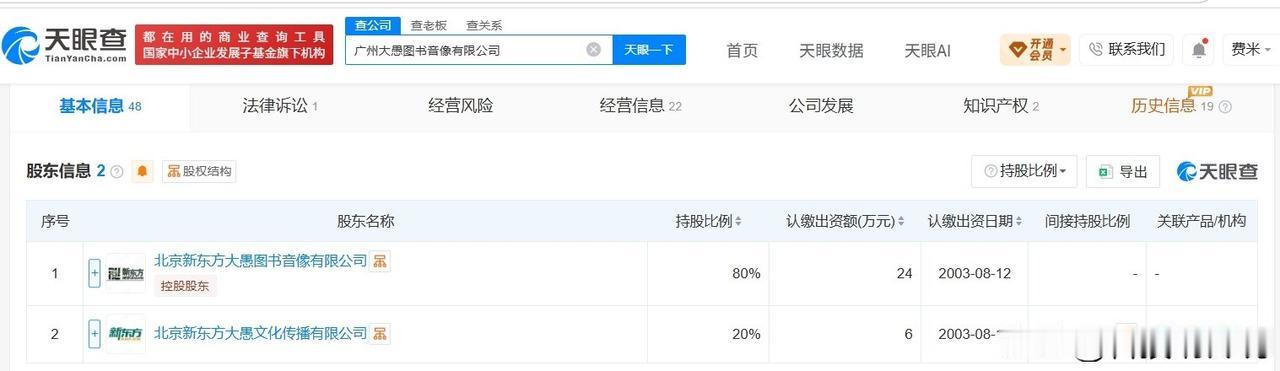Viewport: 1280px width, 371px height.
Task: Open the 经营风险 tab
Action: [x=461, y=106]
